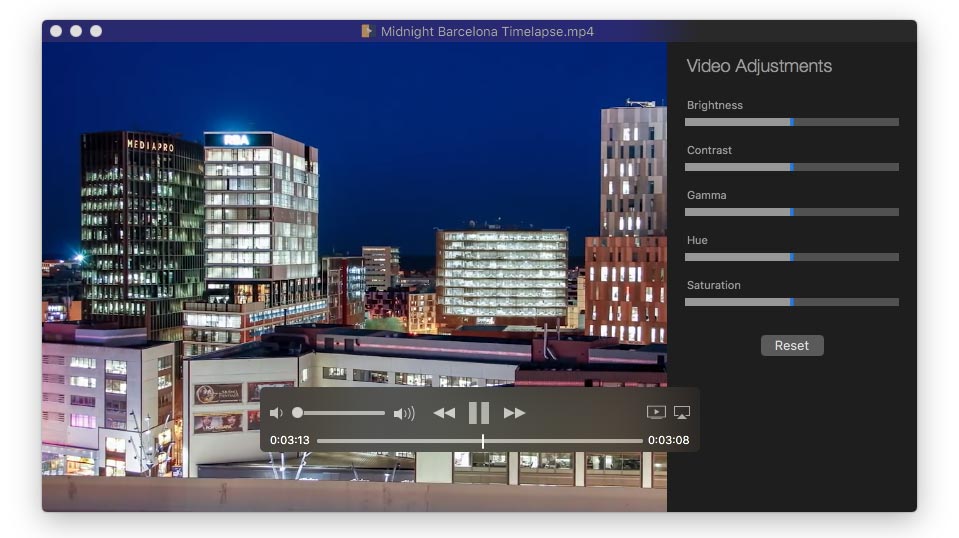
Task: Adjust the volume slider knob
Action: tap(297, 413)
